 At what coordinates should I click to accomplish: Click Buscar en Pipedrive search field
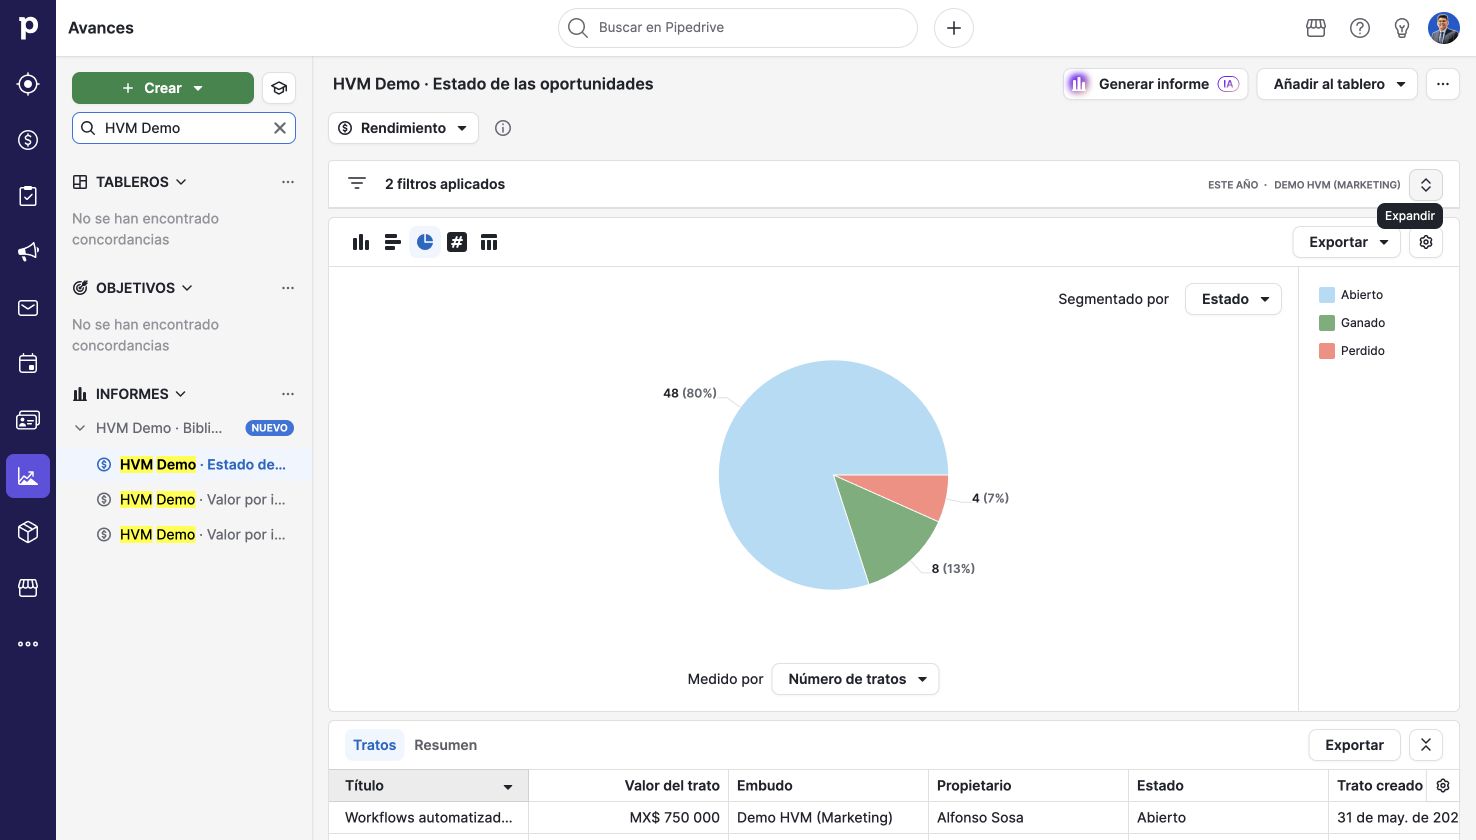[738, 28]
